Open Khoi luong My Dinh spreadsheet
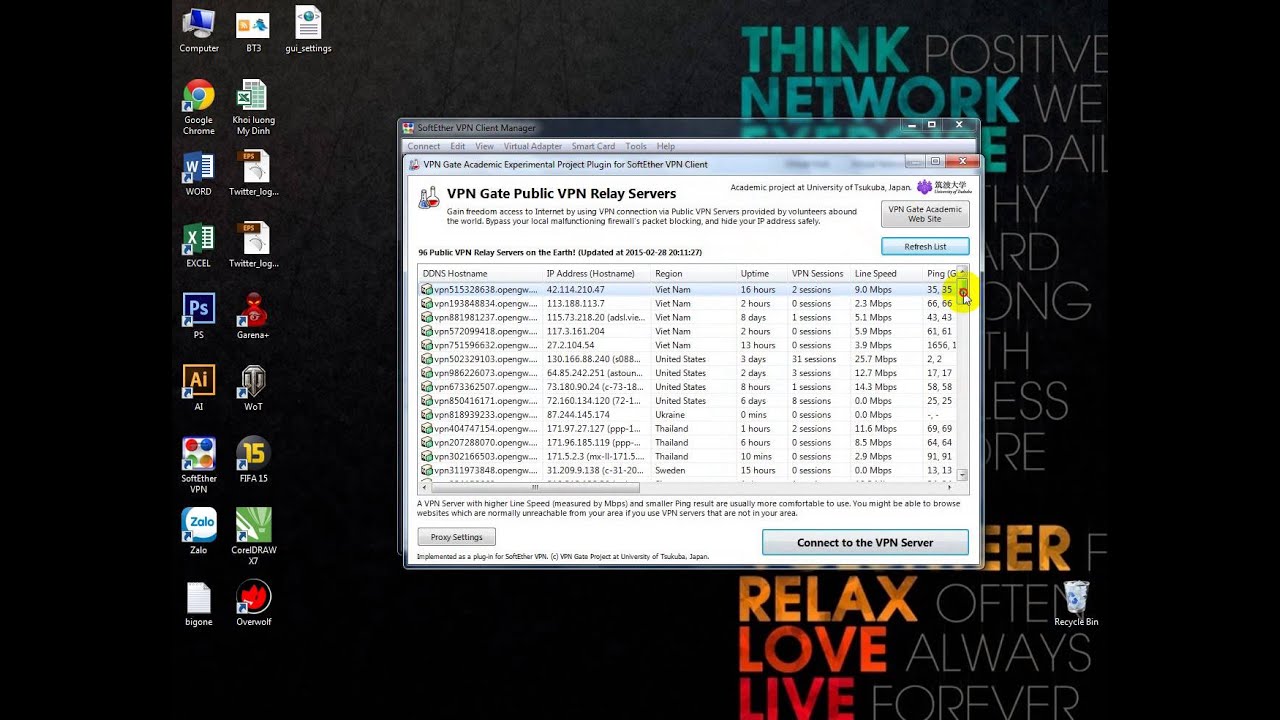This screenshot has width=1280, height=720. [x=254, y=107]
